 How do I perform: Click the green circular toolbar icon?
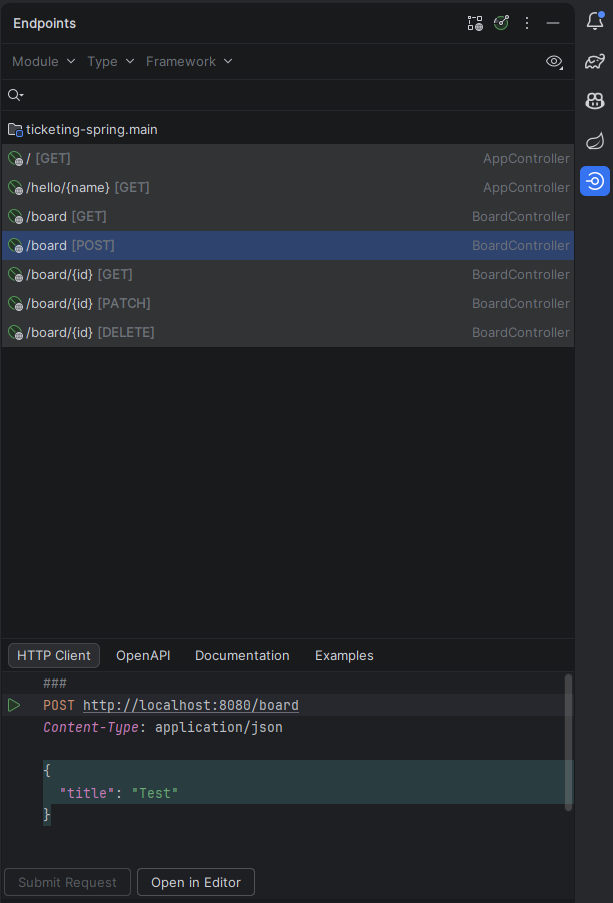point(501,22)
